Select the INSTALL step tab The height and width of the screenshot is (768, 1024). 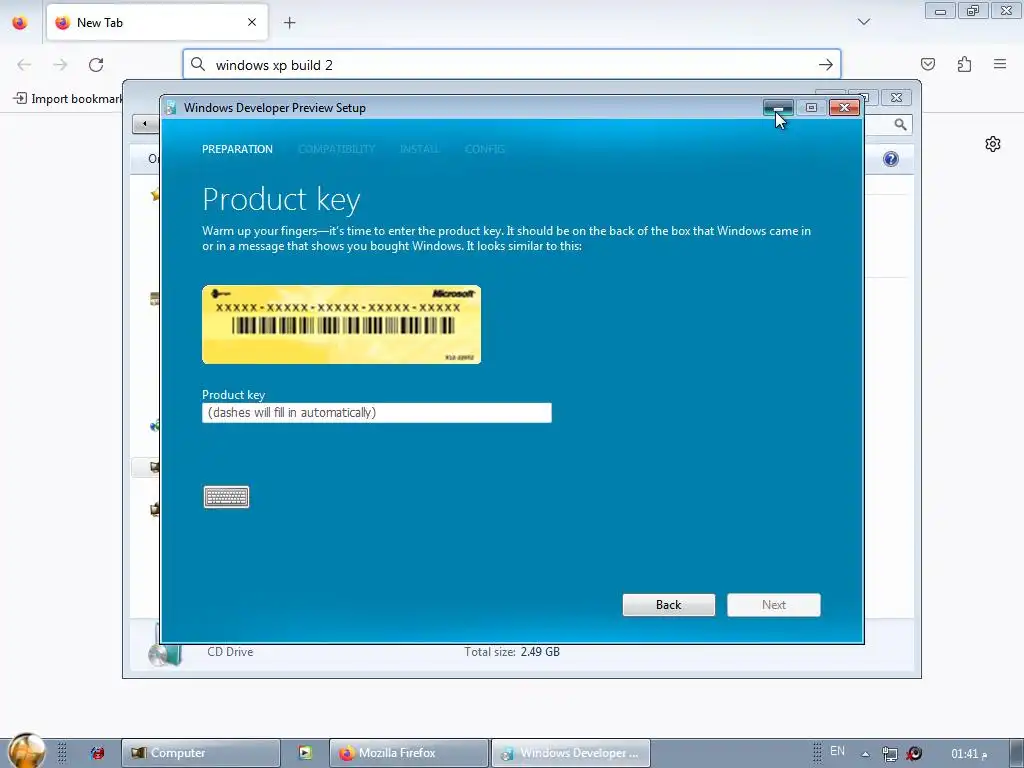[419, 149]
